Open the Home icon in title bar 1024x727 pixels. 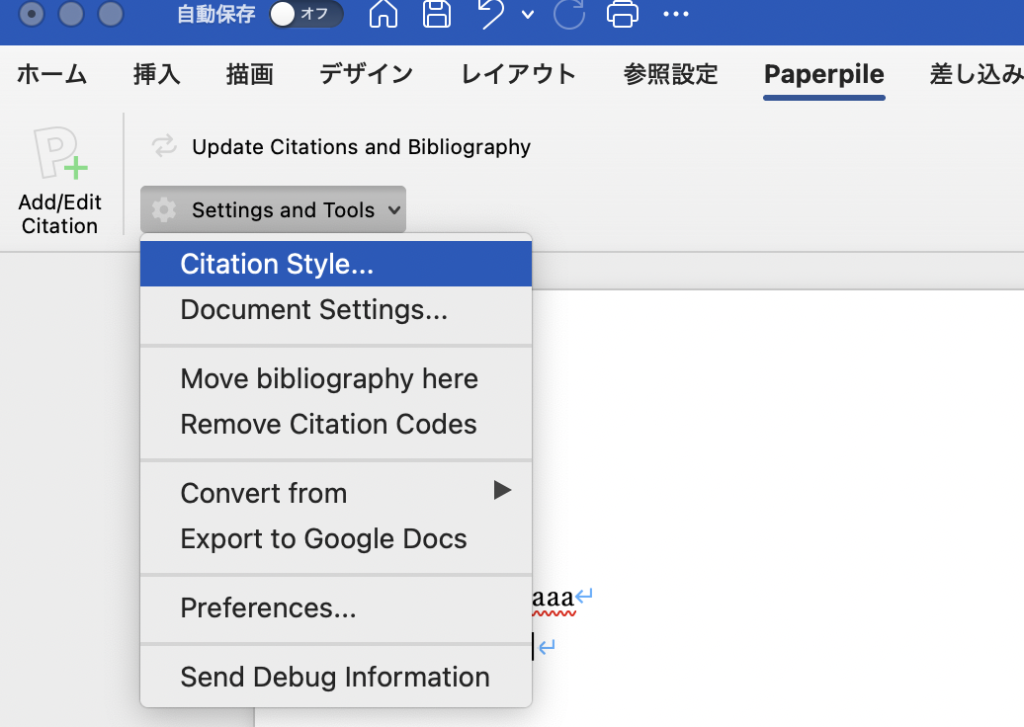(x=383, y=14)
